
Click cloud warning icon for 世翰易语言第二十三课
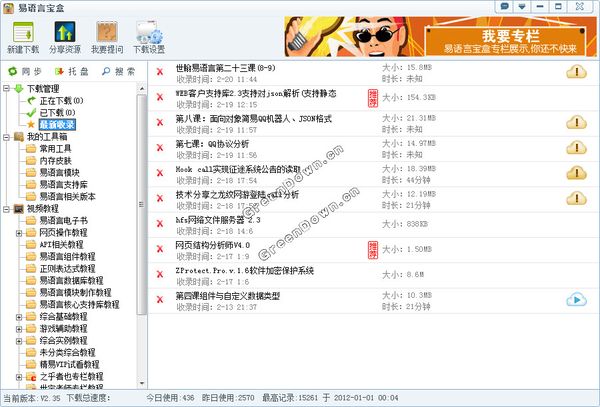[576, 72]
